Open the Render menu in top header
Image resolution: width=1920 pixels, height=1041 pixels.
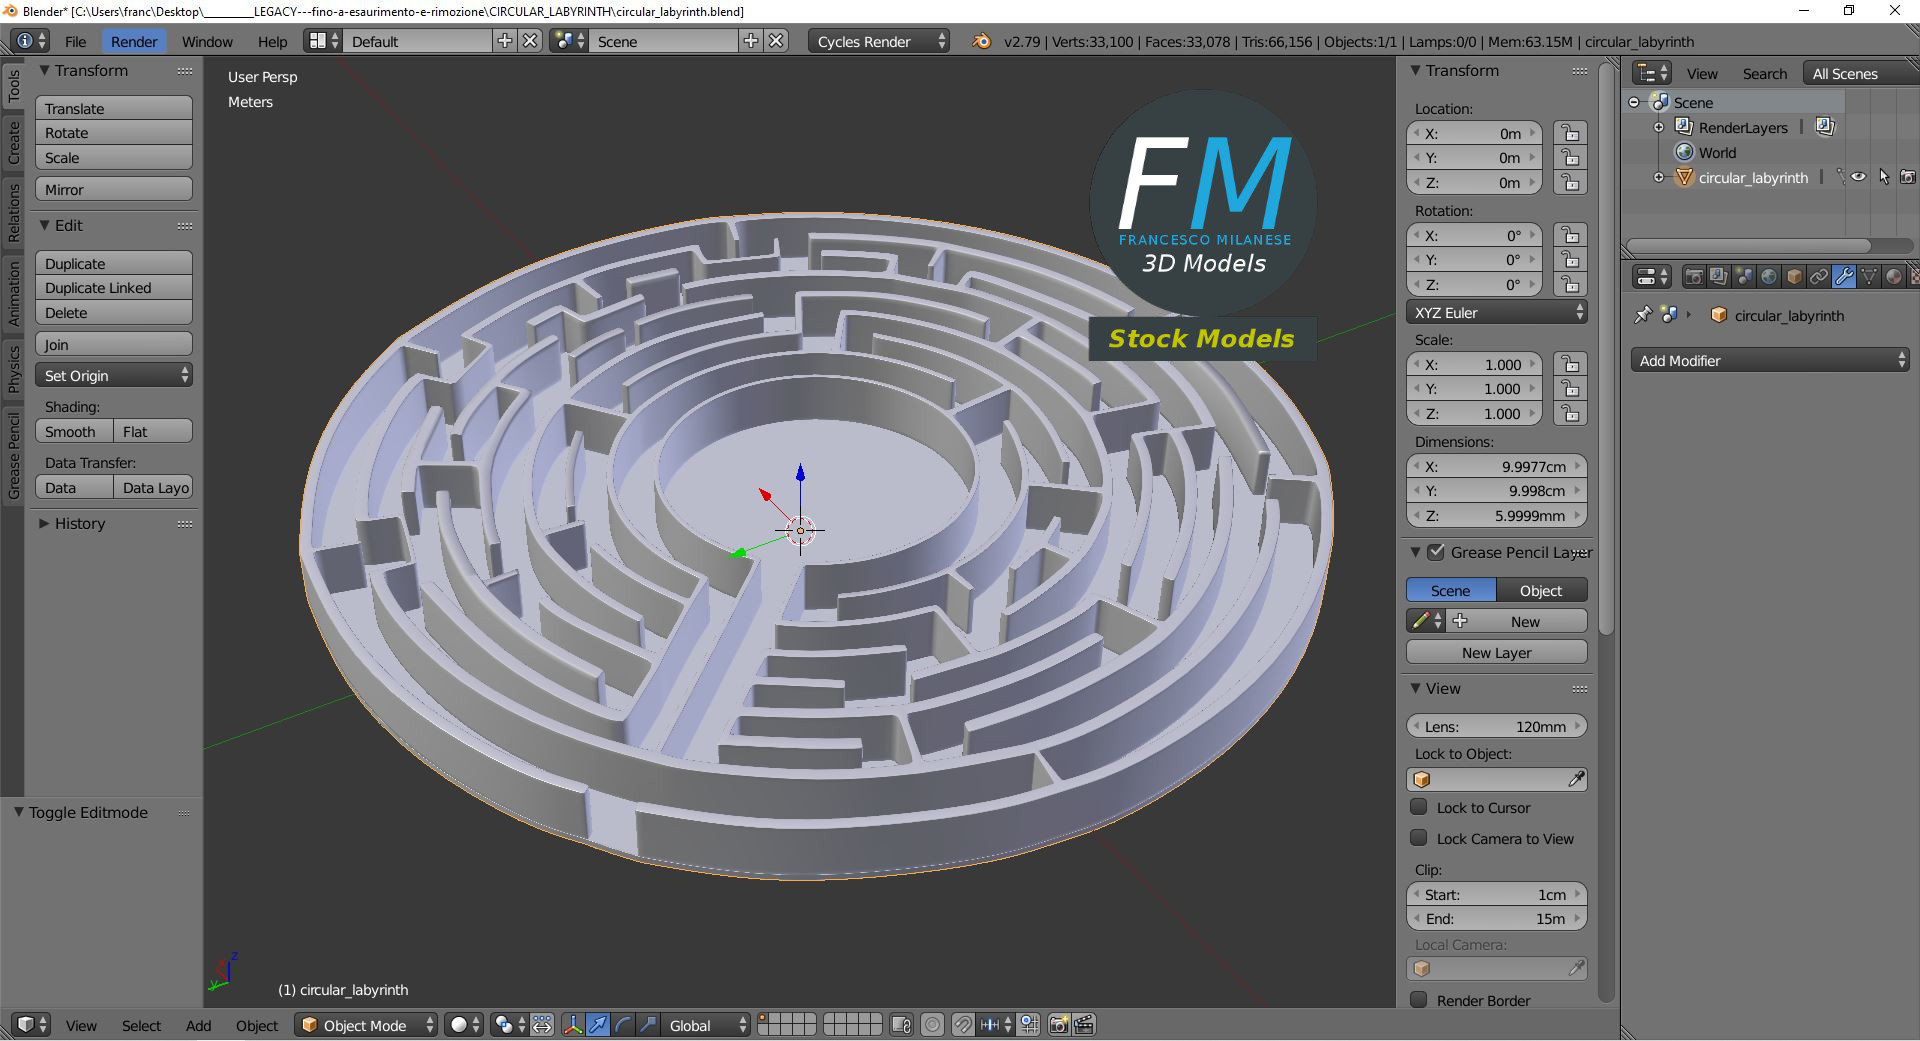(133, 41)
